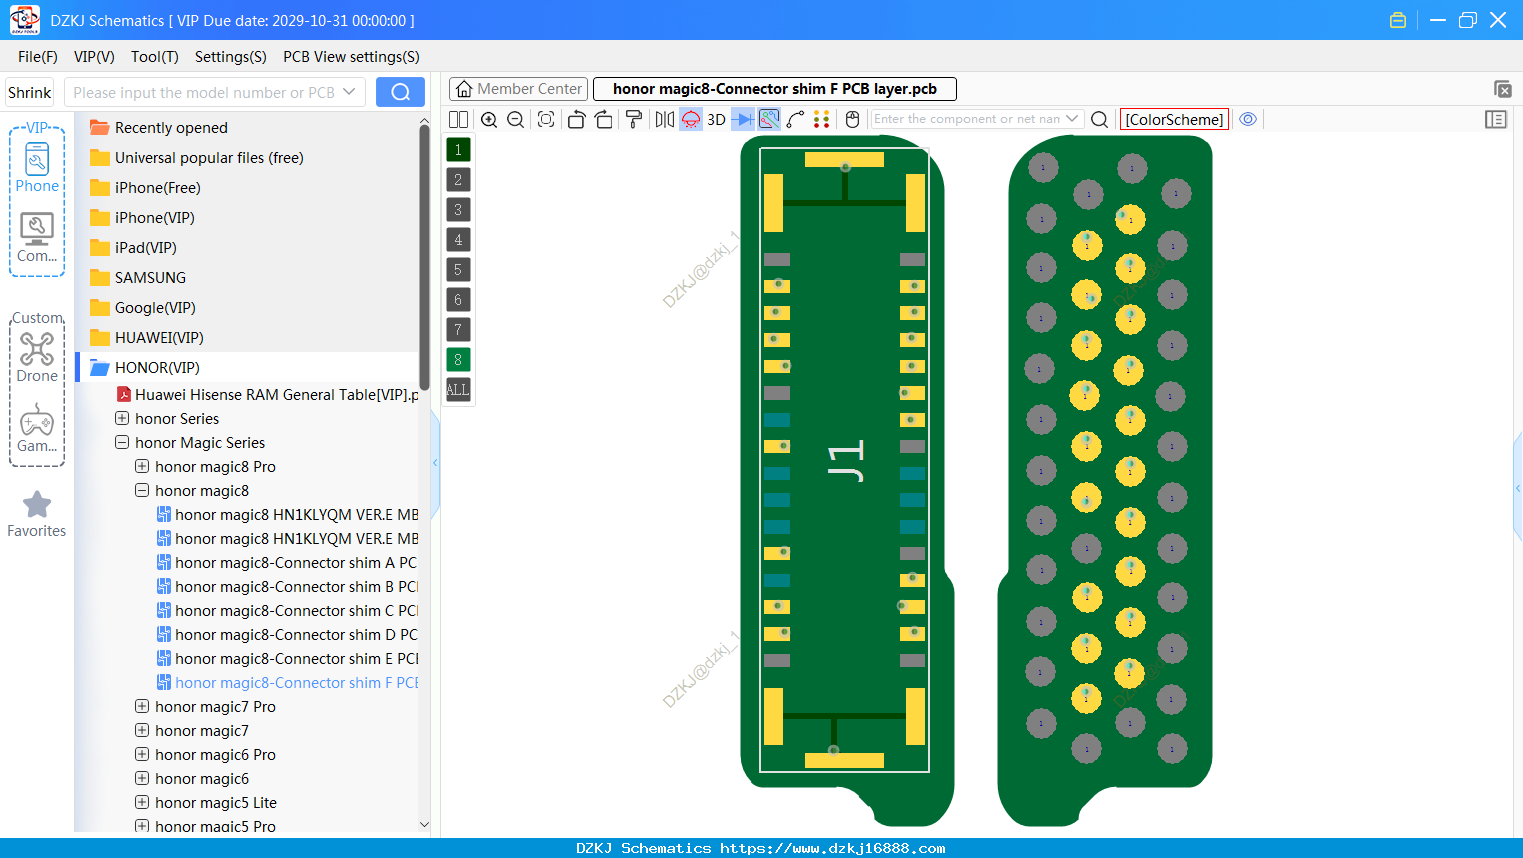Rotate PCB counter-clockwise icon
Screen dimensions: 1523x858
[576, 119]
